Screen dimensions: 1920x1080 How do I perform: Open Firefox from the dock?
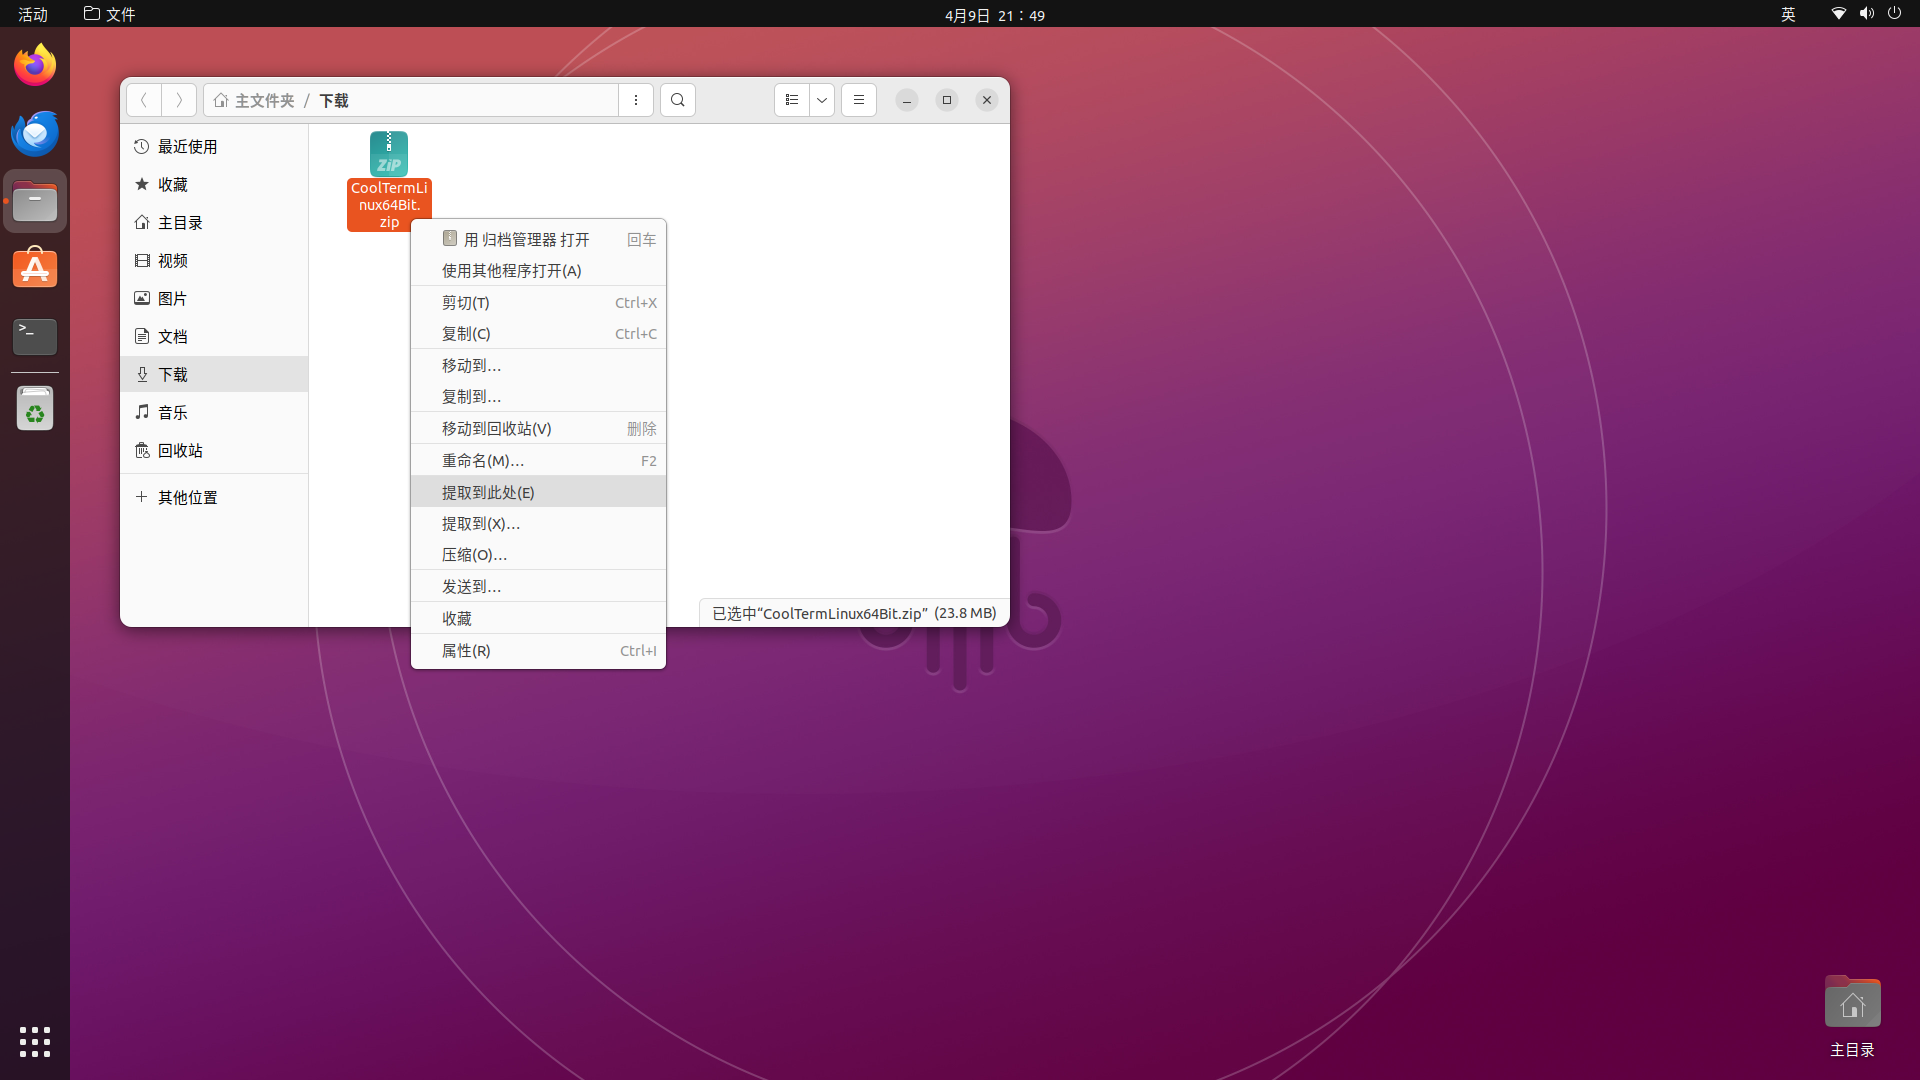click(35, 66)
